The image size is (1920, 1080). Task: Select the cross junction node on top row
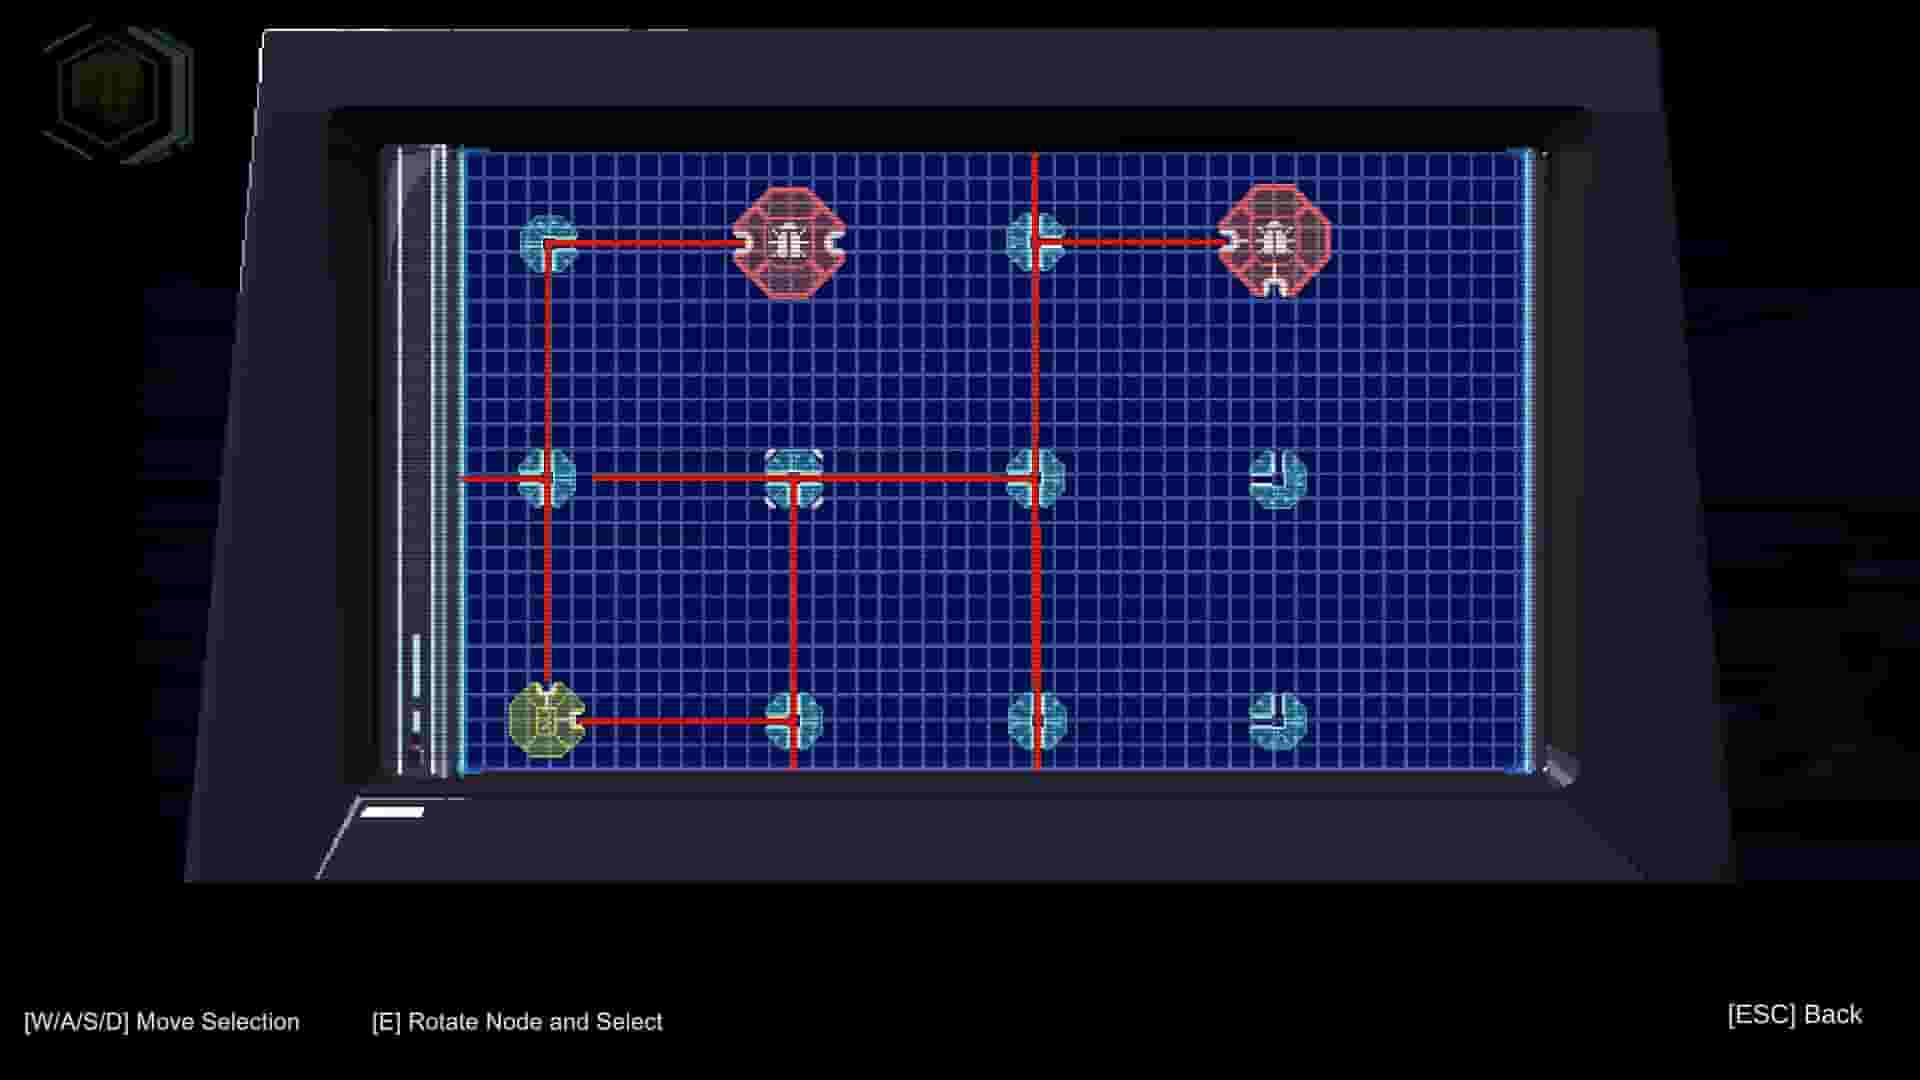click(1037, 240)
